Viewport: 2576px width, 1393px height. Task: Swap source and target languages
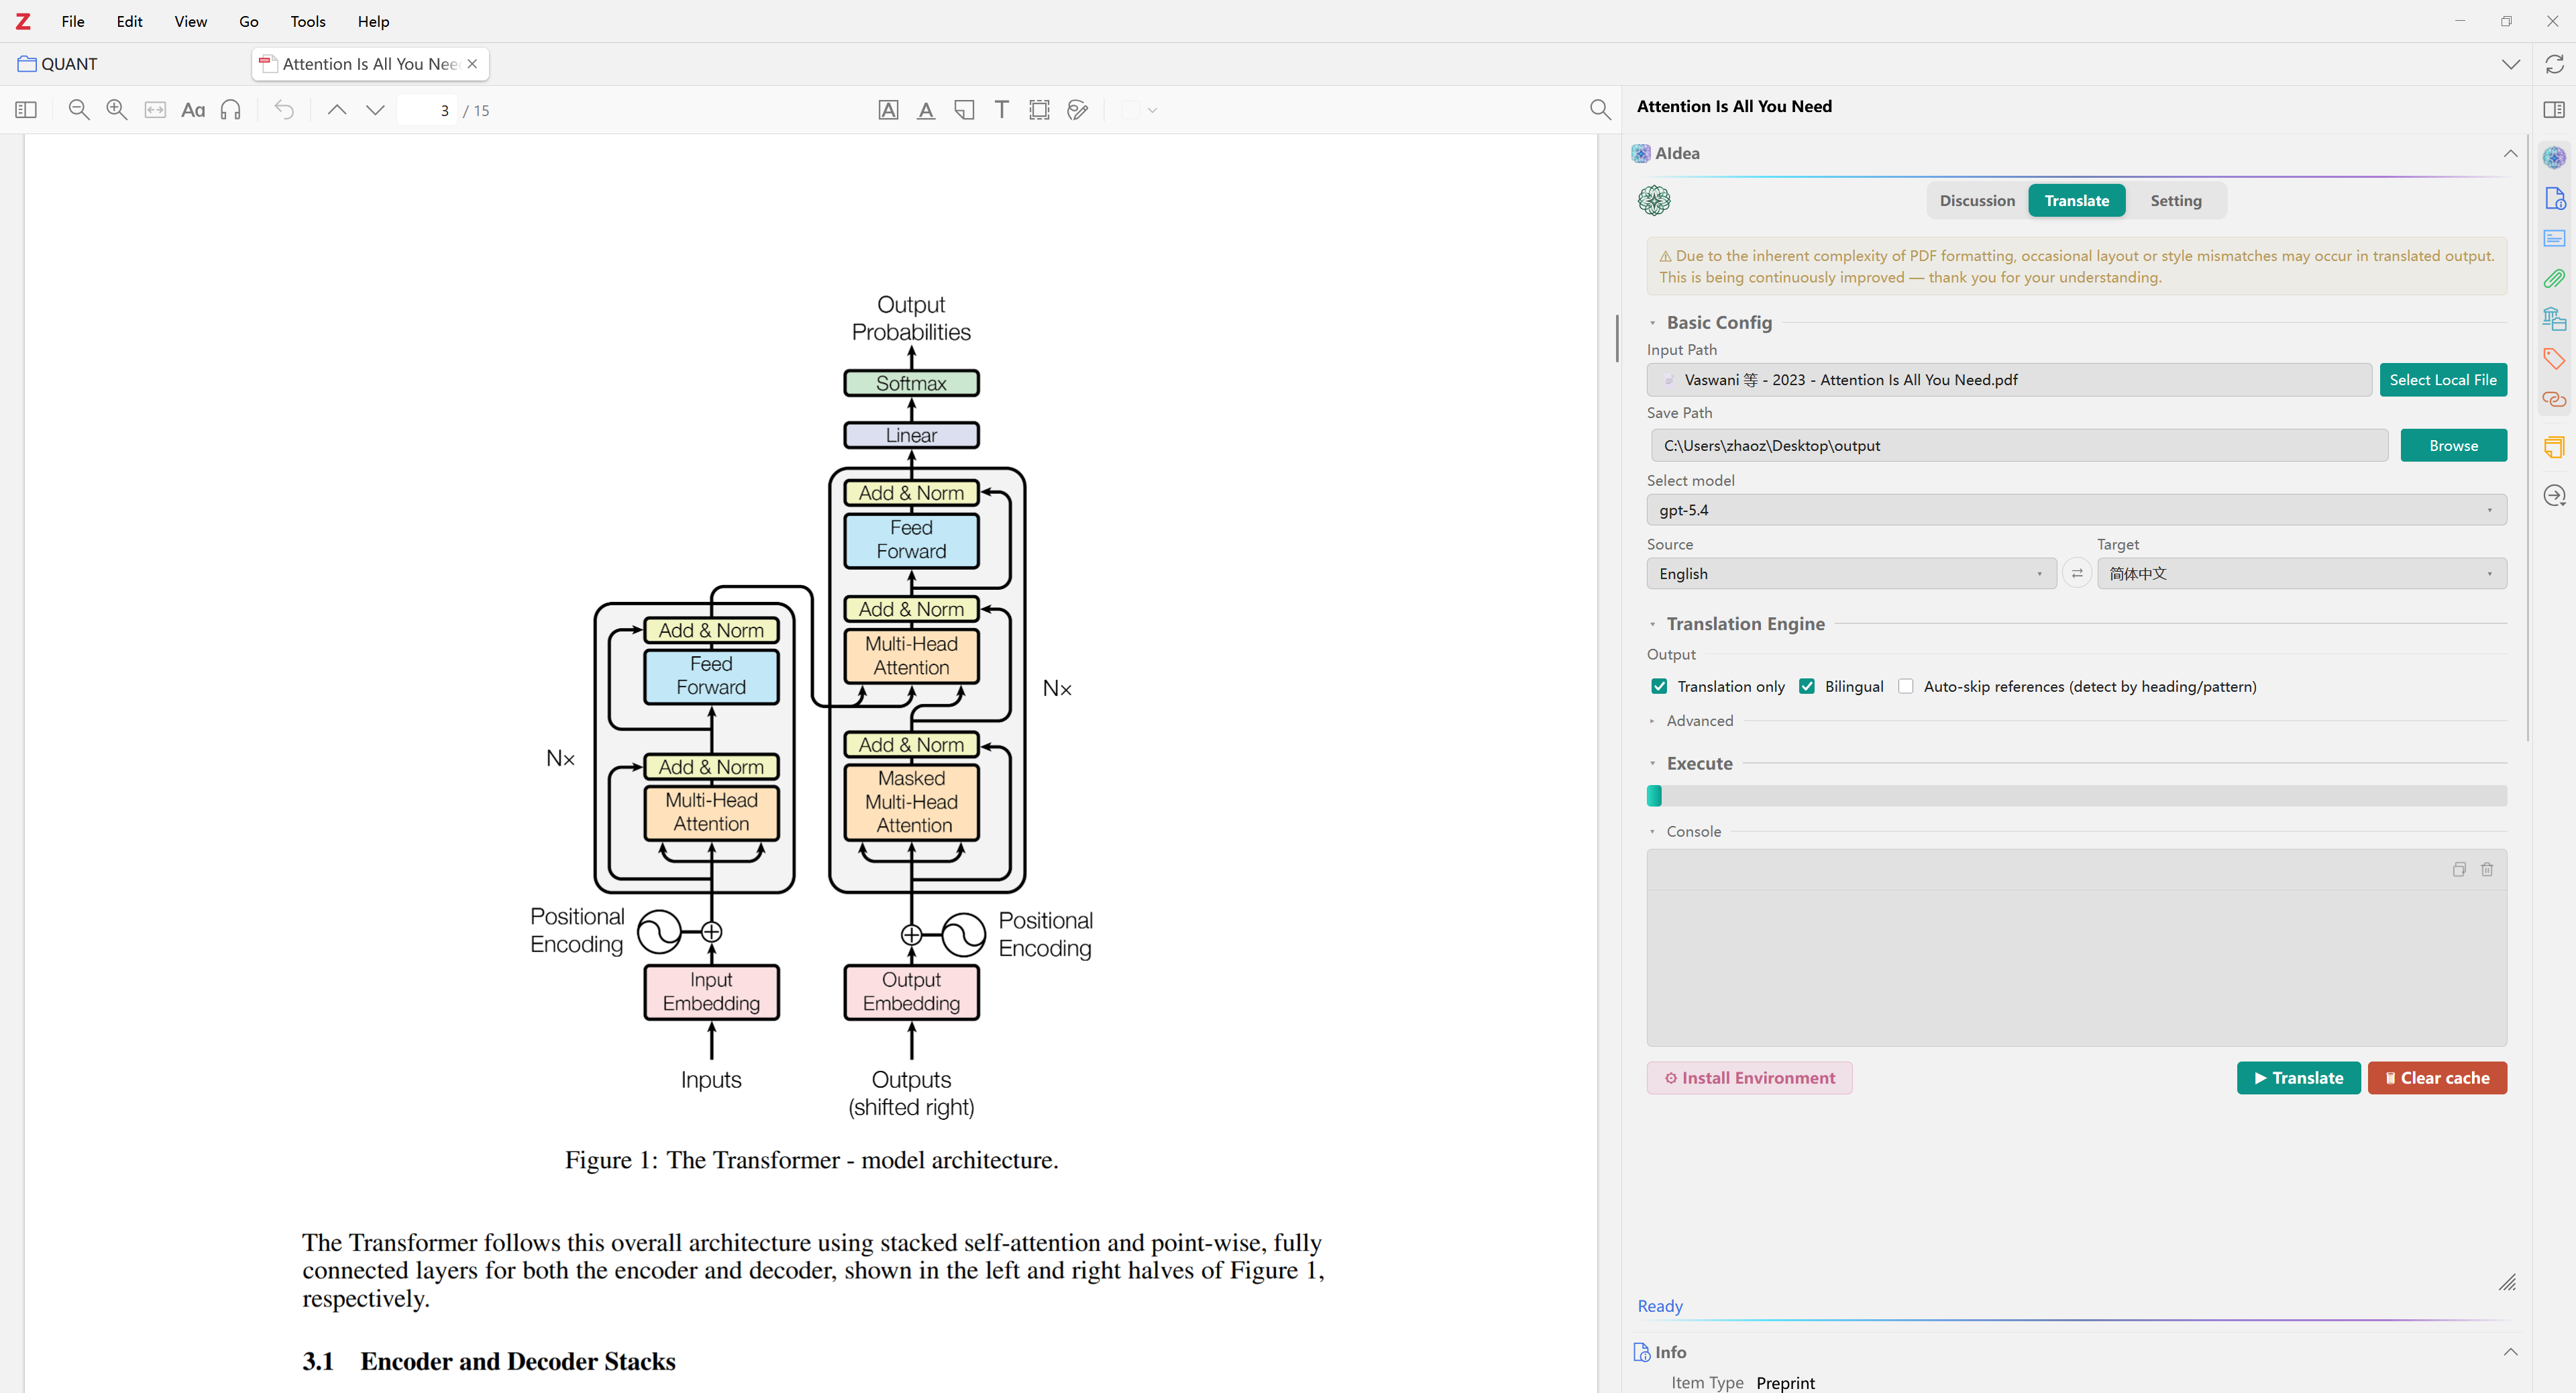click(2077, 573)
